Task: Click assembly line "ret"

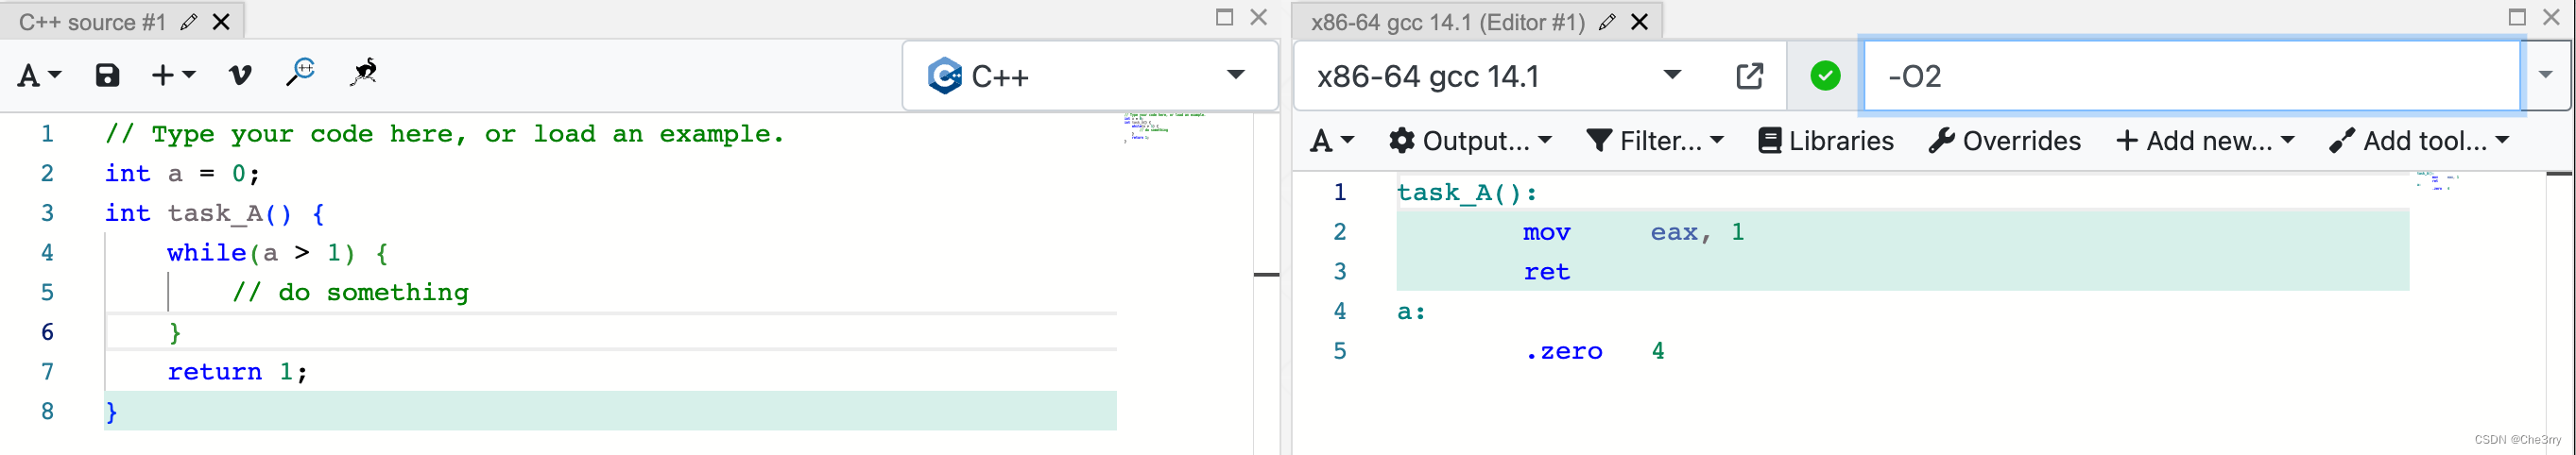Action: [1547, 271]
